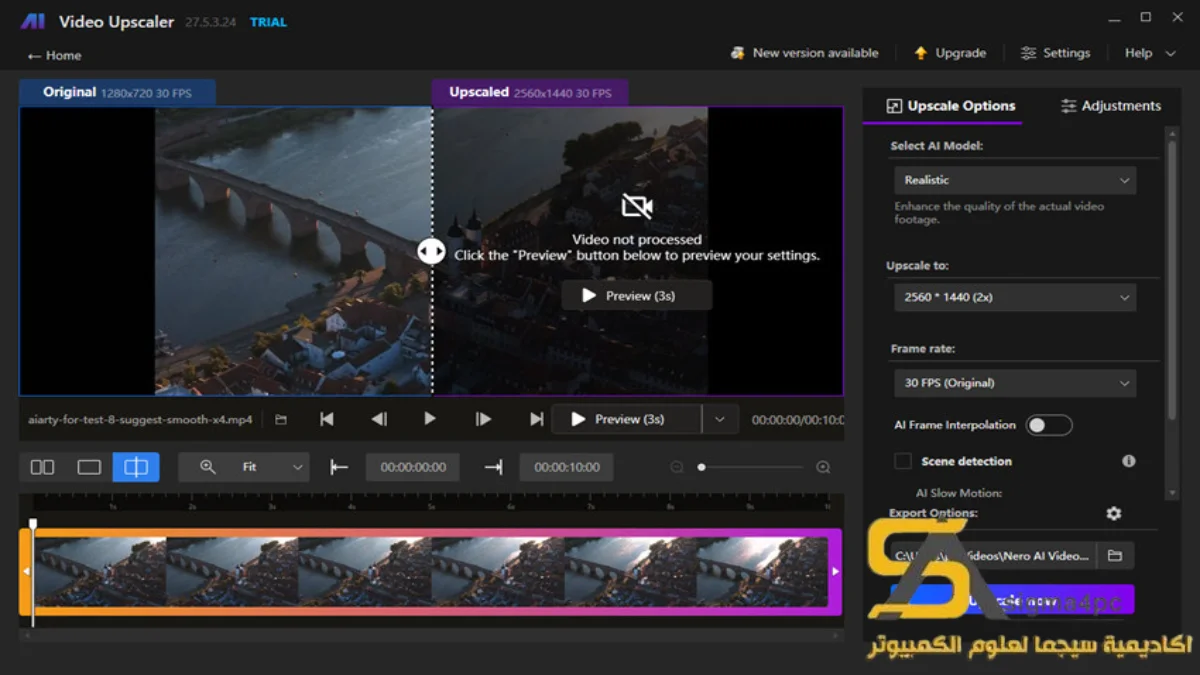Open the source file folder icon
The width and height of the screenshot is (1200, 675).
point(281,420)
